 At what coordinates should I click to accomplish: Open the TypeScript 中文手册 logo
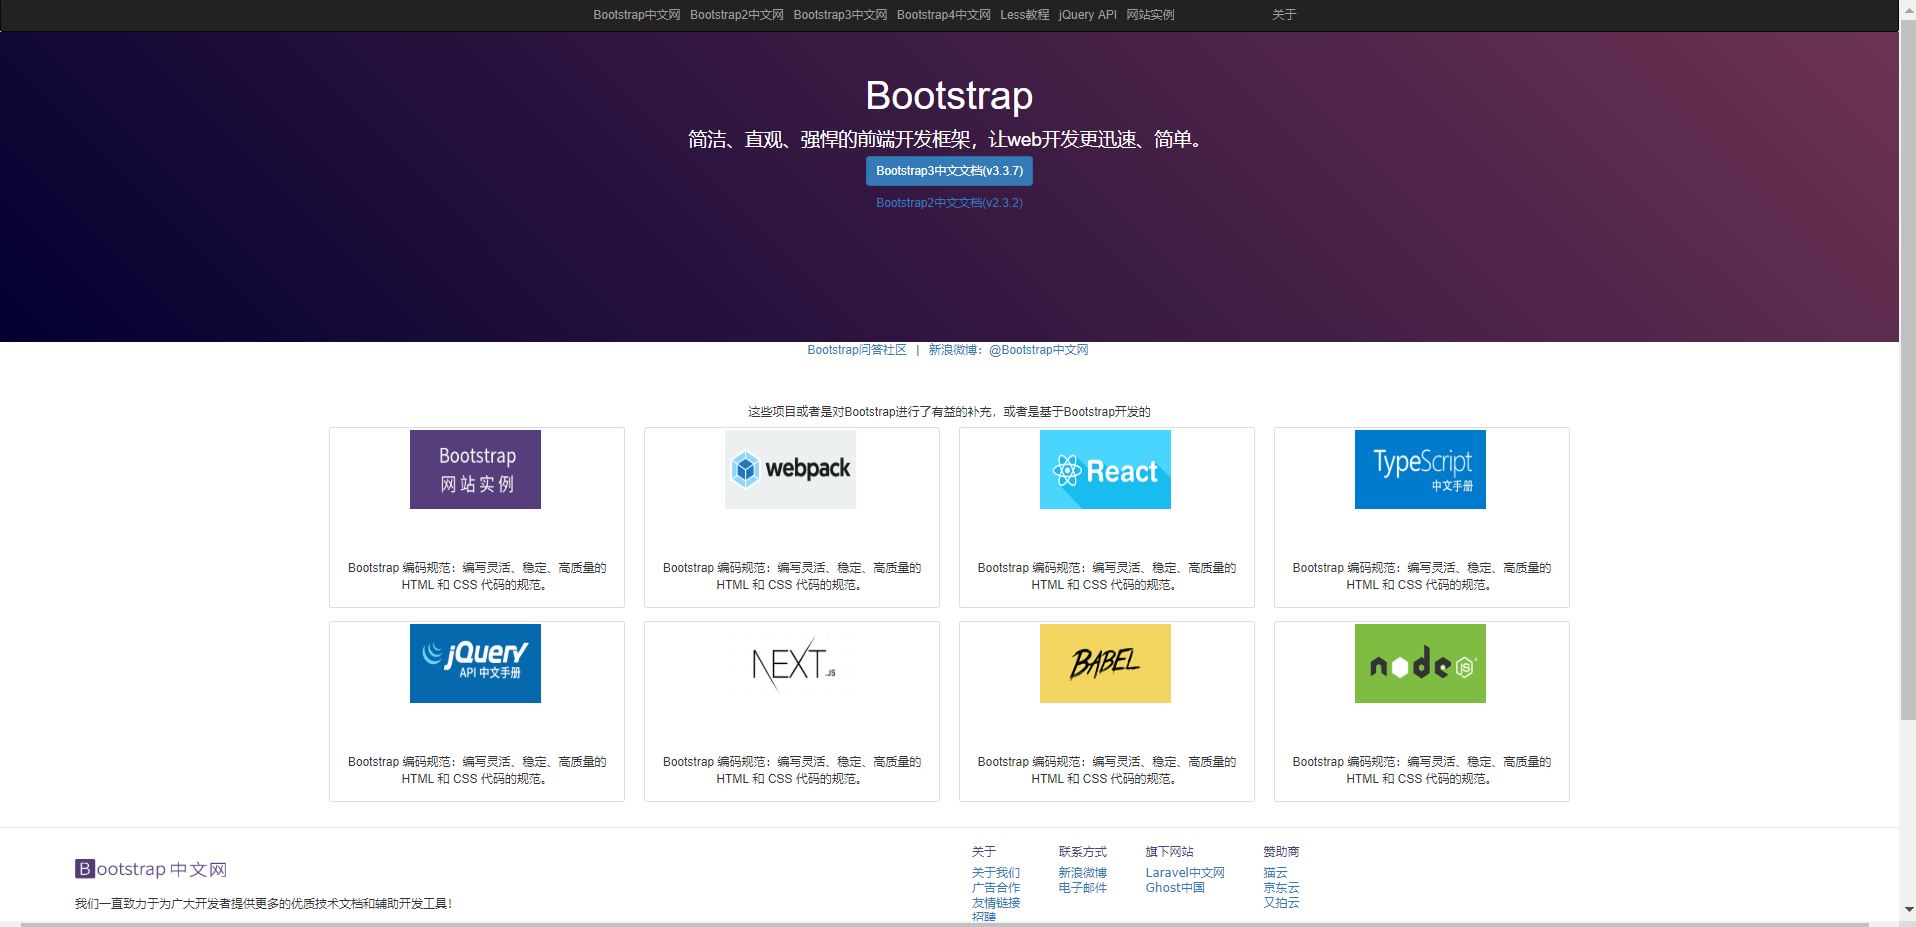(x=1420, y=469)
